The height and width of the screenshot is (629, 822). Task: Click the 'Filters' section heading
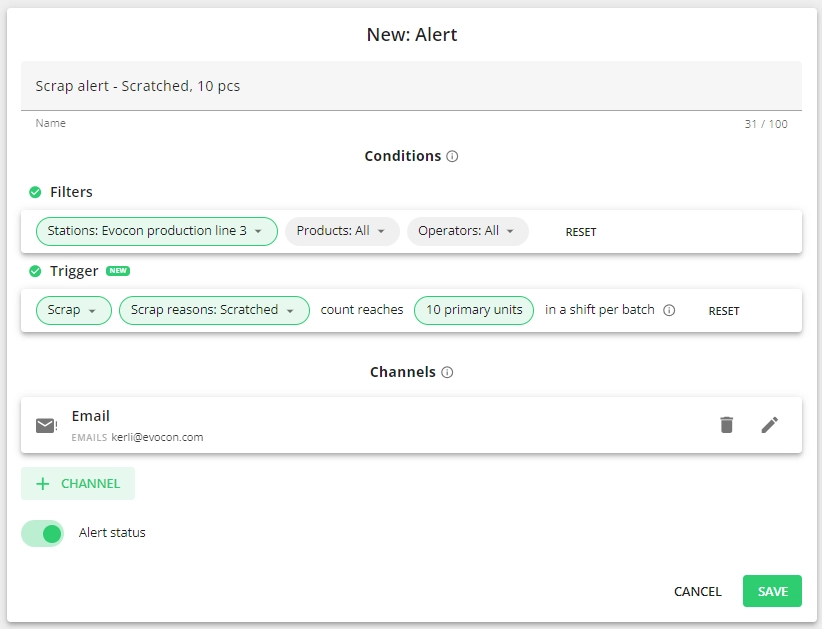[x=71, y=192]
